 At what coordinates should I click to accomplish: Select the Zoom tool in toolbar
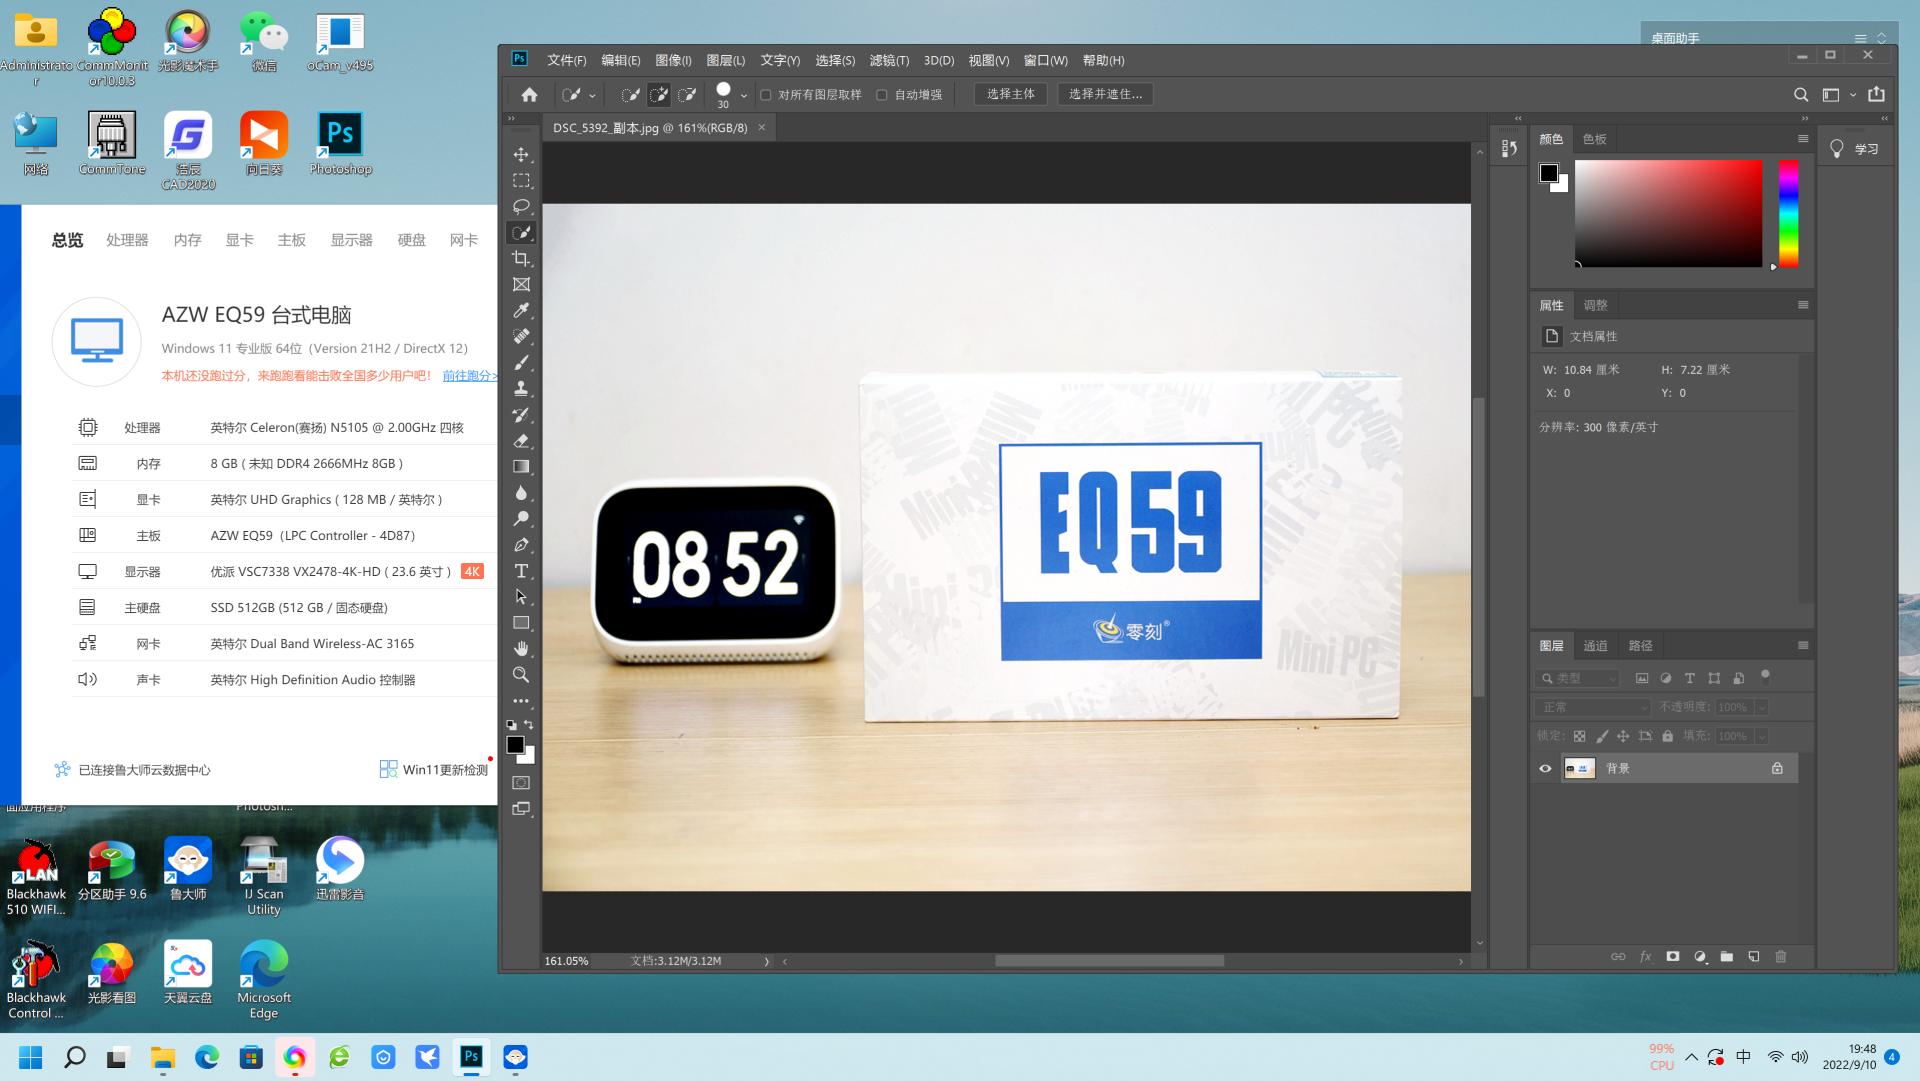coord(521,675)
